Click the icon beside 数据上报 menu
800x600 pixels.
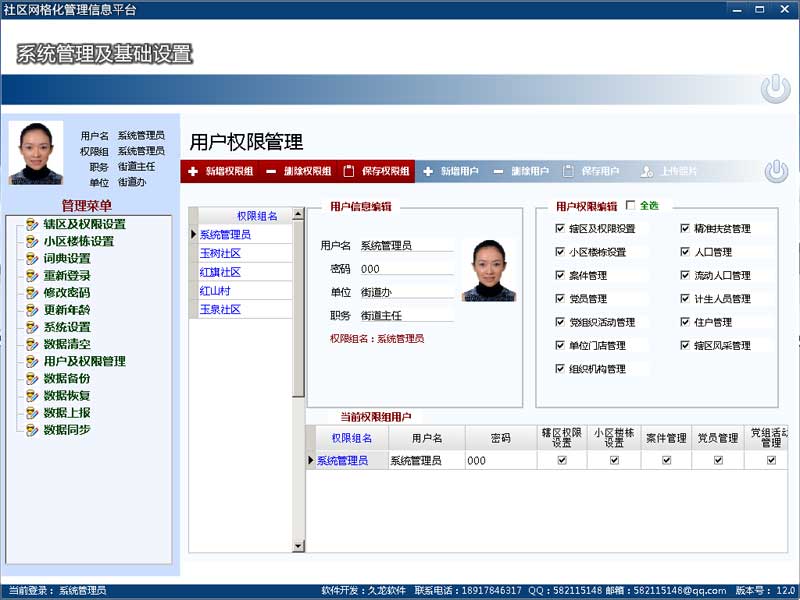[x=32, y=412]
